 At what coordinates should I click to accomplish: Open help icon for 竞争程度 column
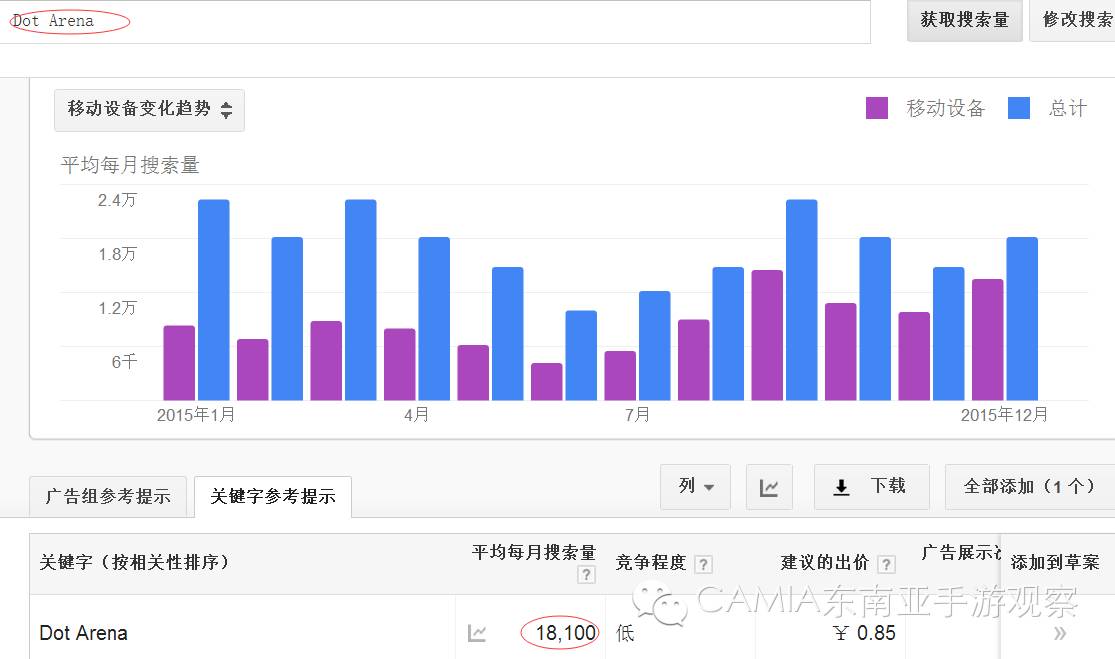pyautogui.click(x=703, y=564)
